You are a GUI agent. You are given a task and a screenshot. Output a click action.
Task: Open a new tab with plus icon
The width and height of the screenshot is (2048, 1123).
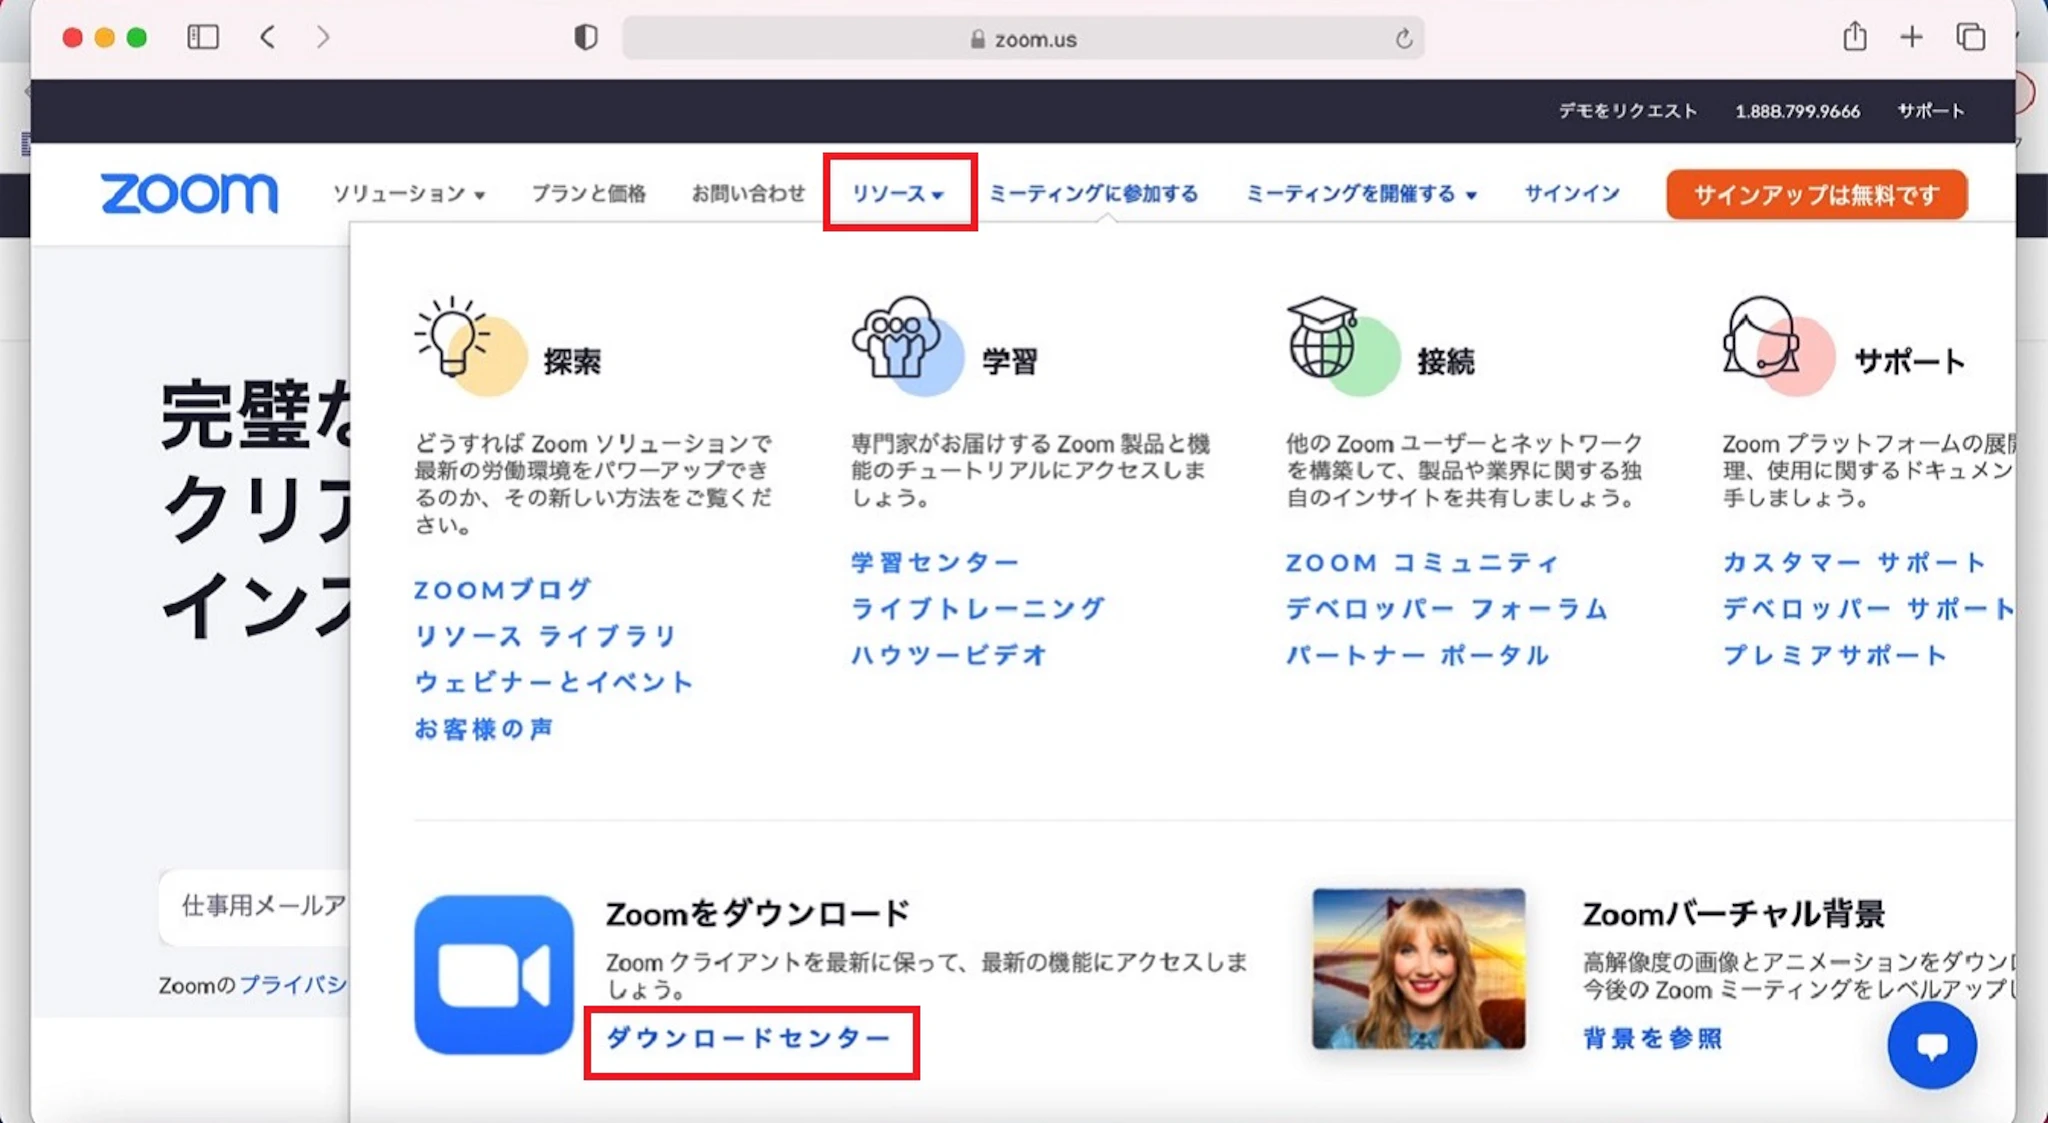[x=1911, y=38]
